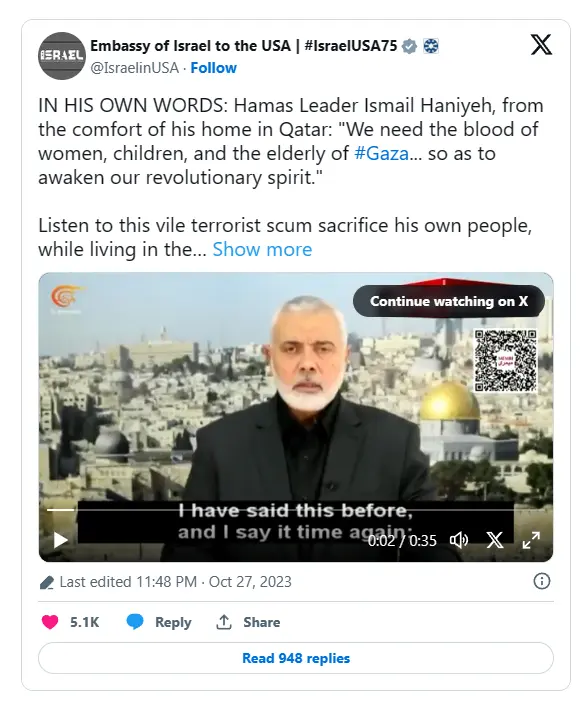This screenshot has width=586, height=702.
Task: Click the @IsraelinUSA handle
Action: click(x=134, y=68)
